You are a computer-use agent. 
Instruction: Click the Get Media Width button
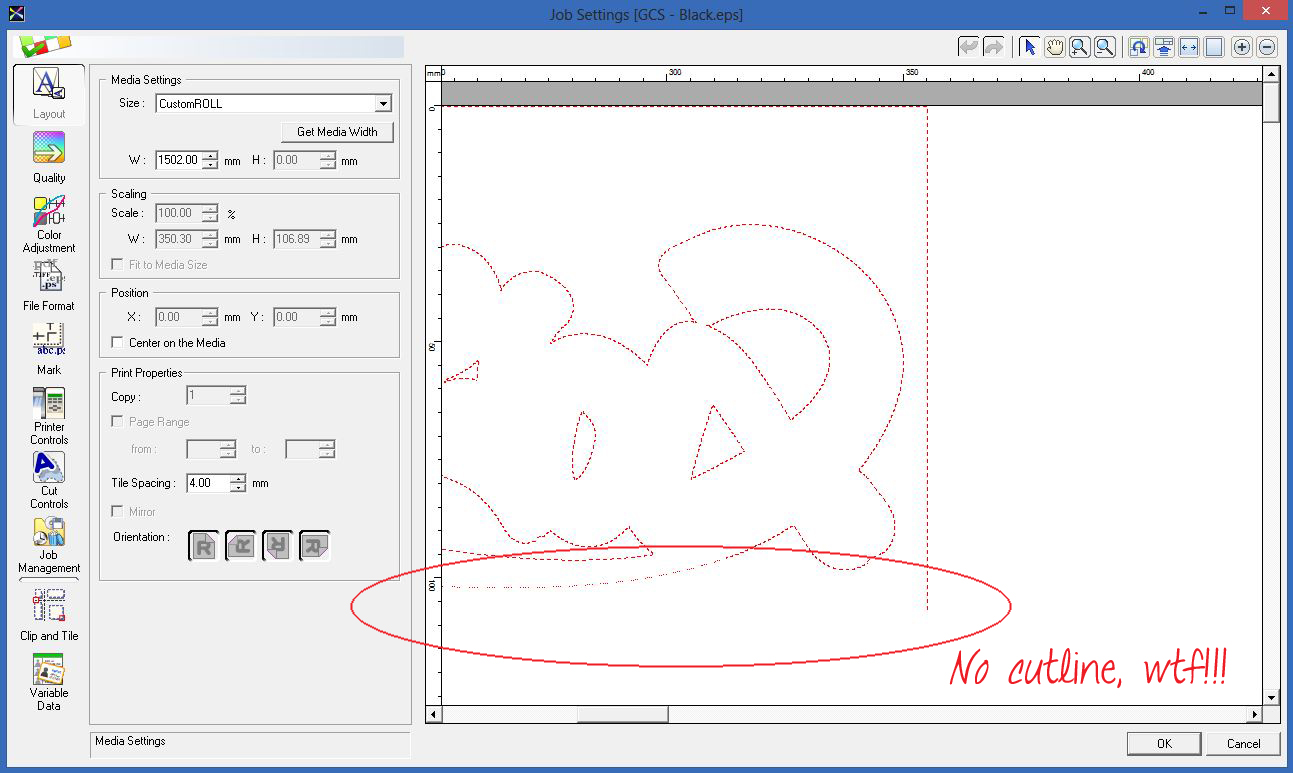[x=337, y=132]
